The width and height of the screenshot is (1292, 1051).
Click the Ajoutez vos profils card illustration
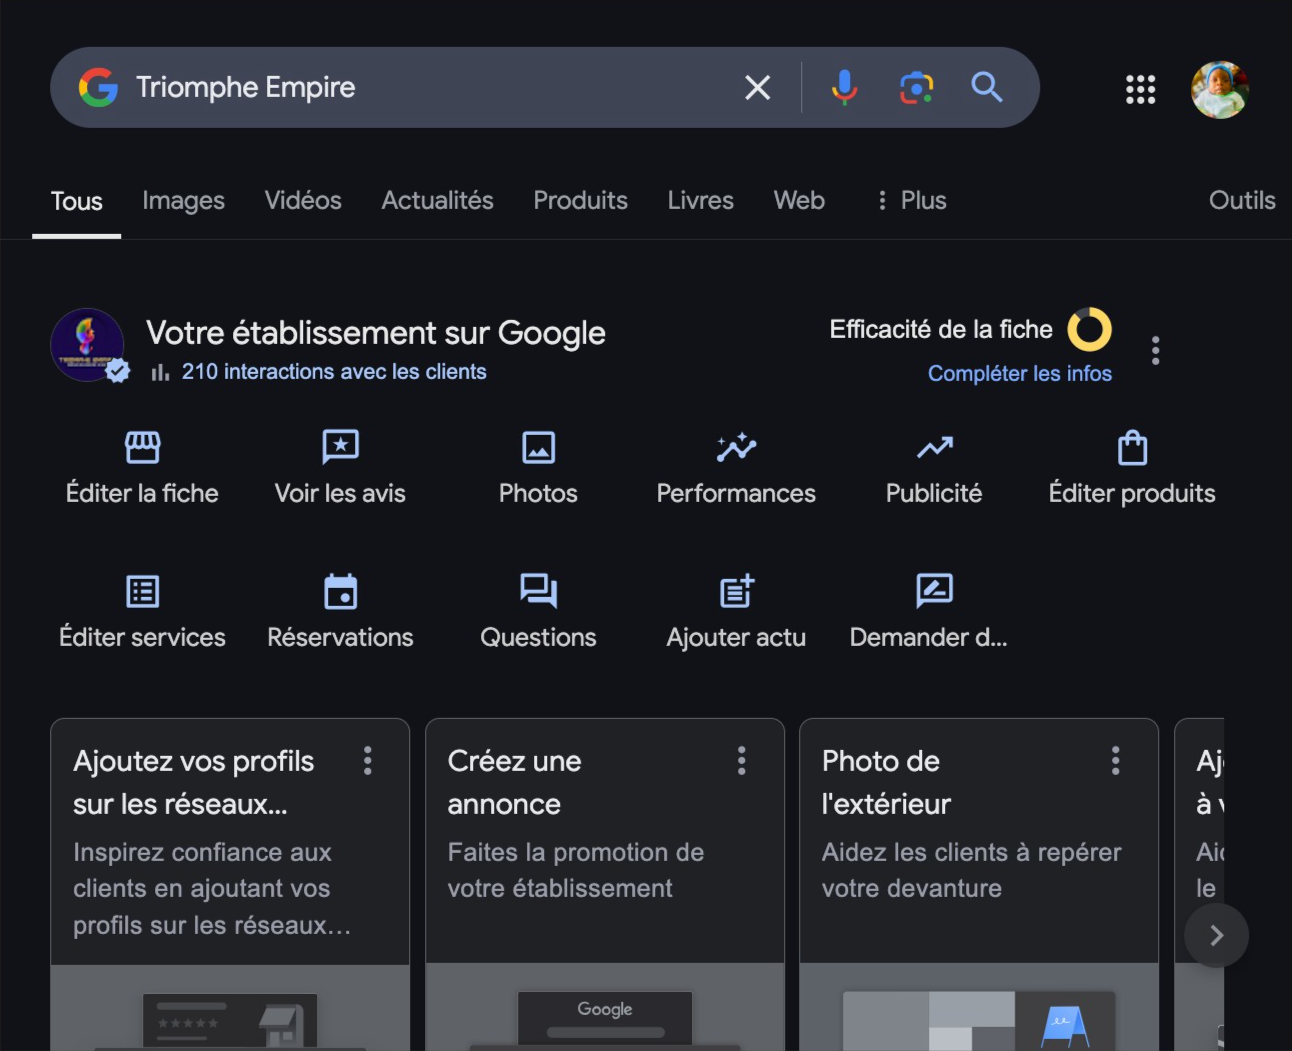pyautogui.click(x=230, y=1008)
